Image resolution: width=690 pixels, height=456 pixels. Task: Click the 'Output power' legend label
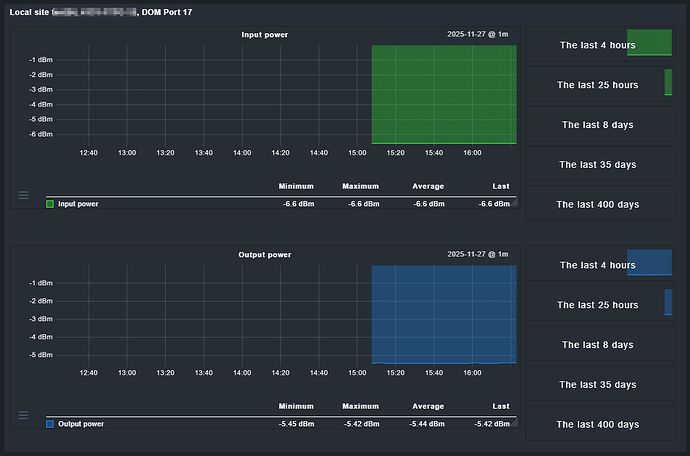tap(83, 424)
